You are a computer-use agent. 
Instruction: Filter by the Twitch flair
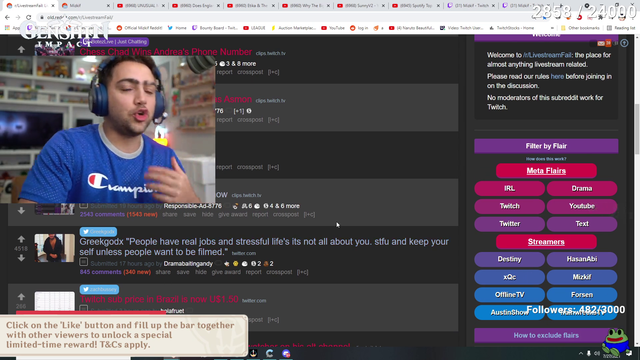point(509,206)
